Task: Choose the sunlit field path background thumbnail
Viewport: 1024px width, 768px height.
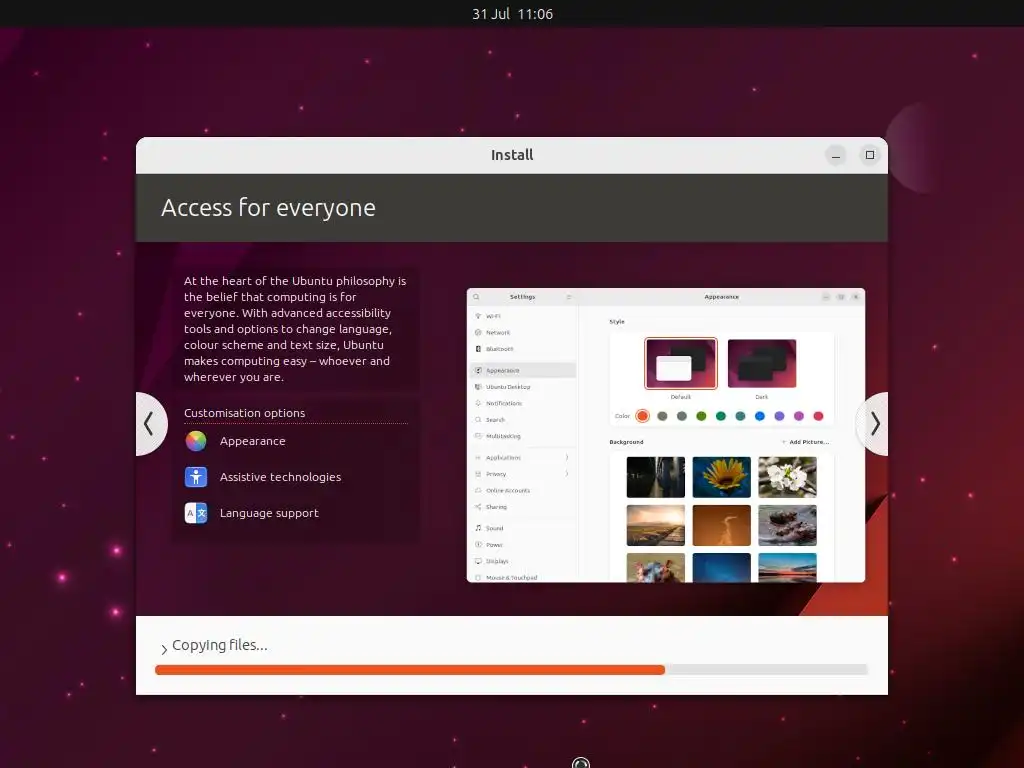Action: point(656,525)
